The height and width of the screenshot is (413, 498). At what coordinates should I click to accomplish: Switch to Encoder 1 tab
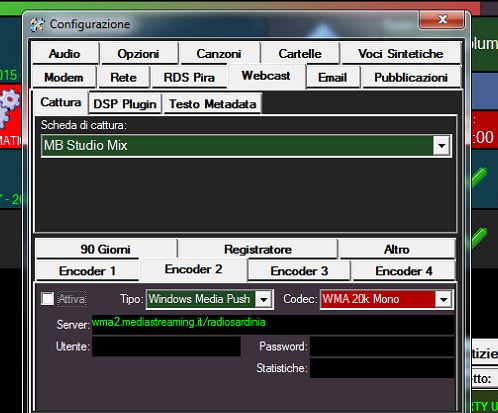tap(87, 271)
